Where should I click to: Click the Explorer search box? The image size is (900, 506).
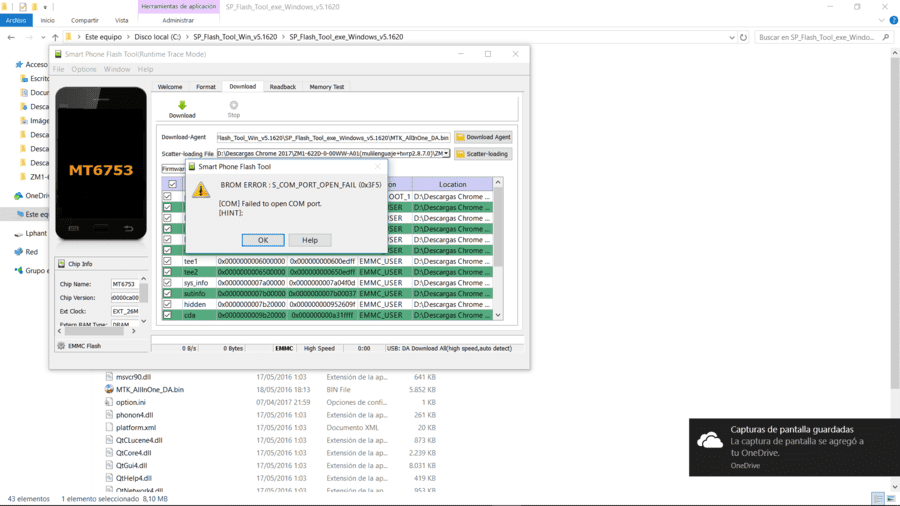coord(823,37)
